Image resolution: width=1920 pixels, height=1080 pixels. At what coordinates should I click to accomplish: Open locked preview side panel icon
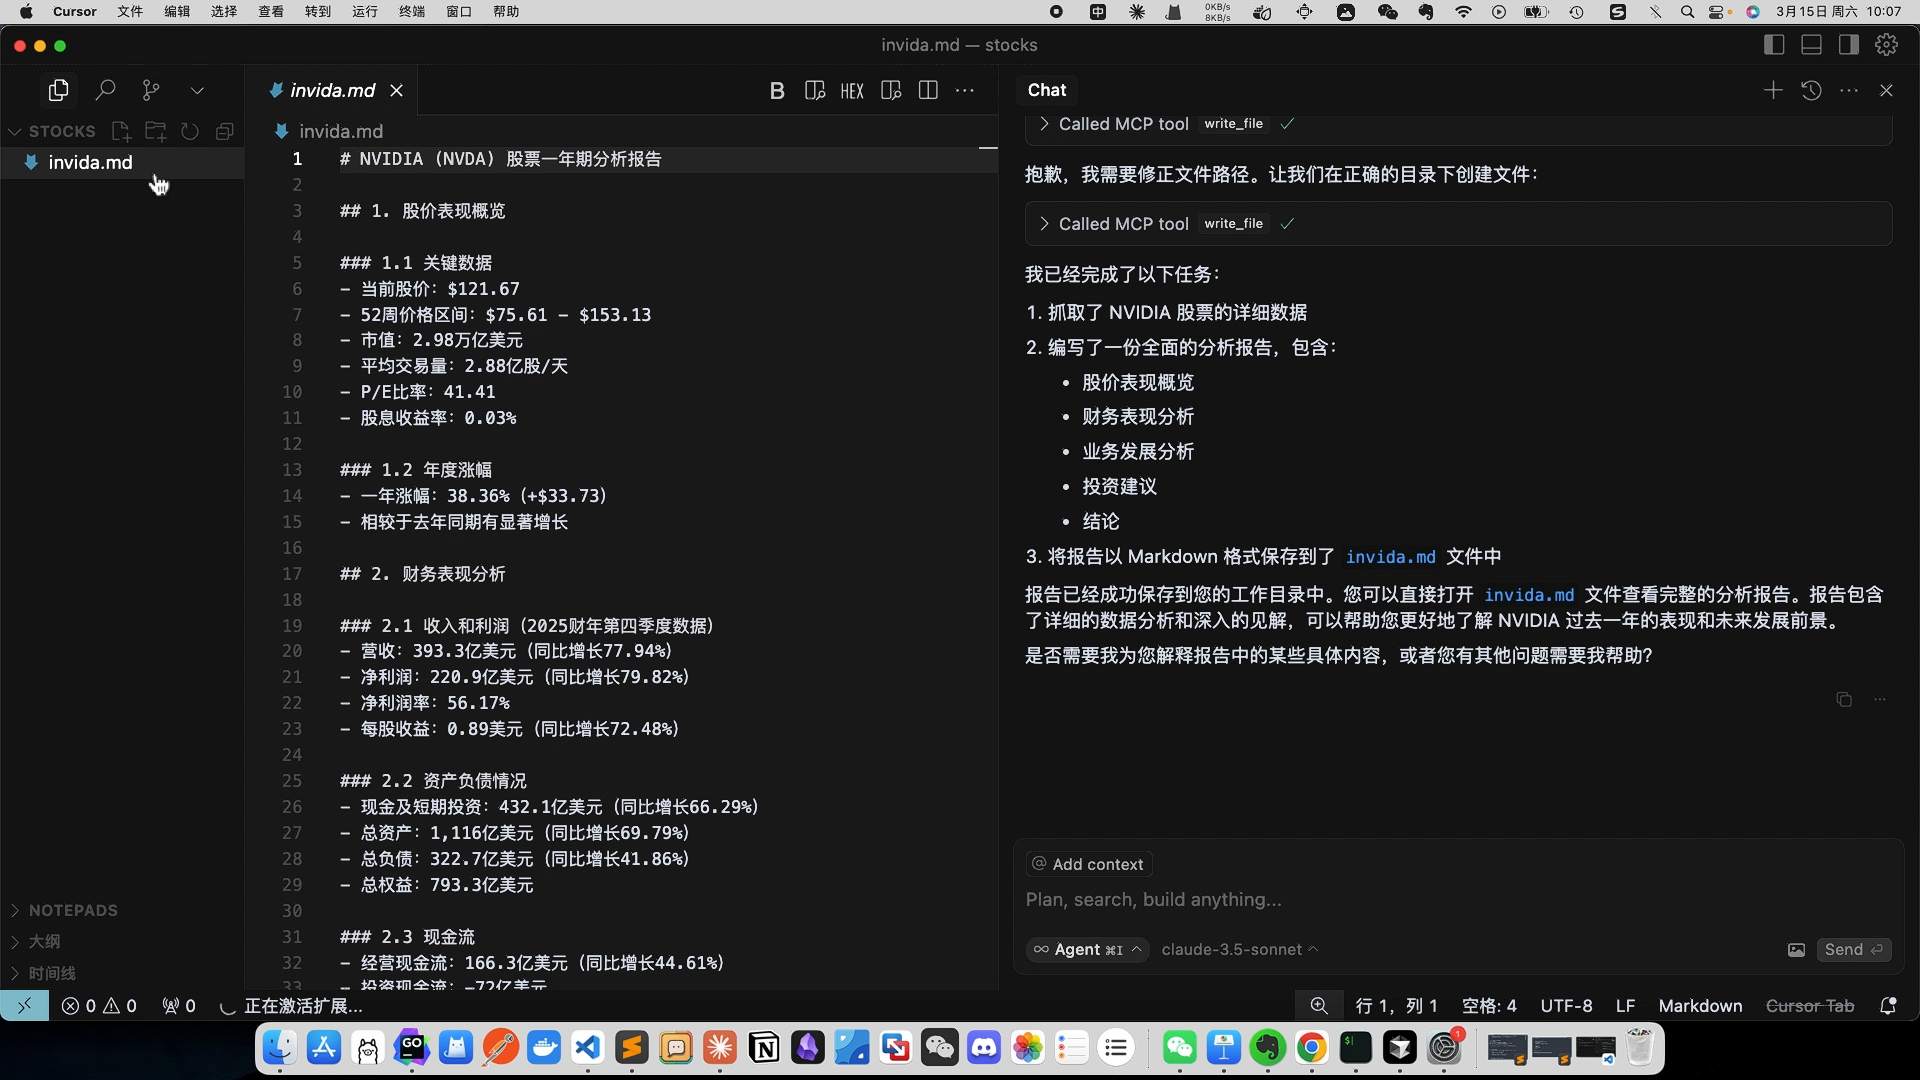click(x=891, y=91)
